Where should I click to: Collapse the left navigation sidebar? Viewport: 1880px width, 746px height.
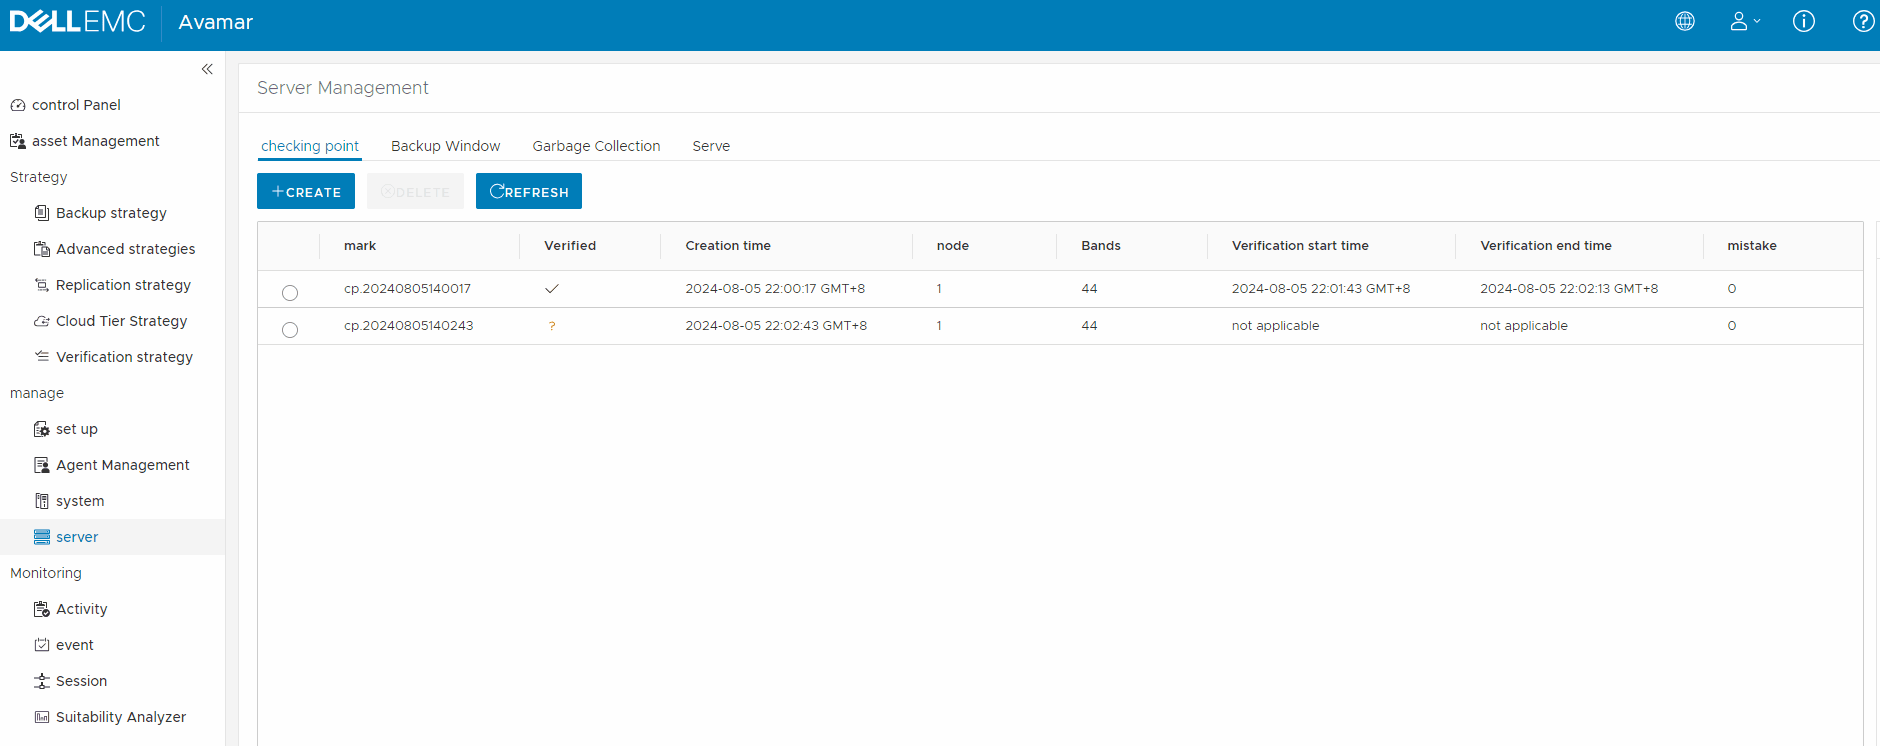pyautogui.click(x=207, y=69)
